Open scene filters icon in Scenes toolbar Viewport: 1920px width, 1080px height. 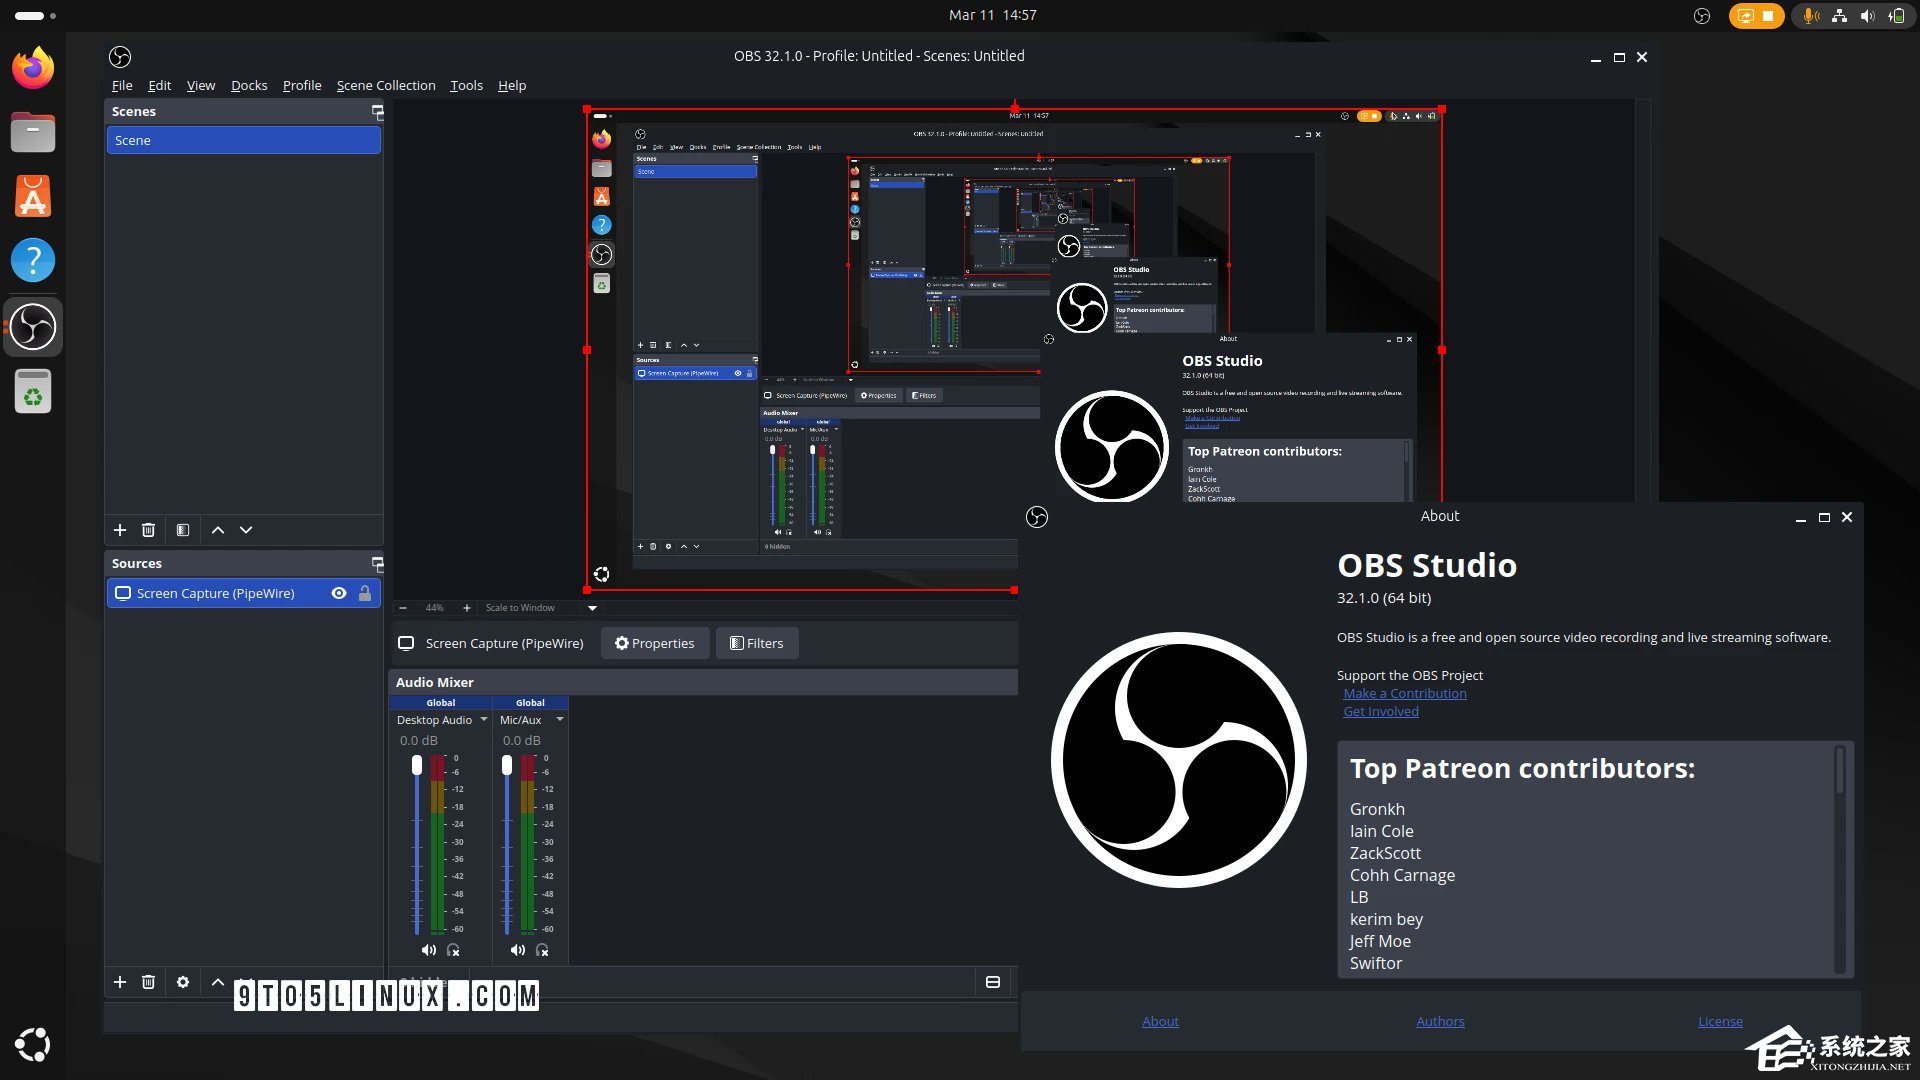(183, 530)
